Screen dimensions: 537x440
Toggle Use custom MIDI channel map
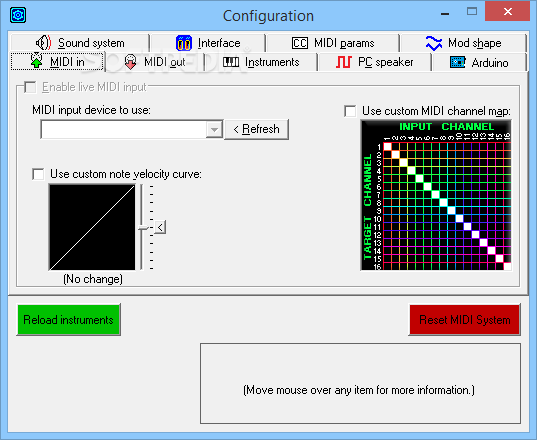tap(350, 111)
